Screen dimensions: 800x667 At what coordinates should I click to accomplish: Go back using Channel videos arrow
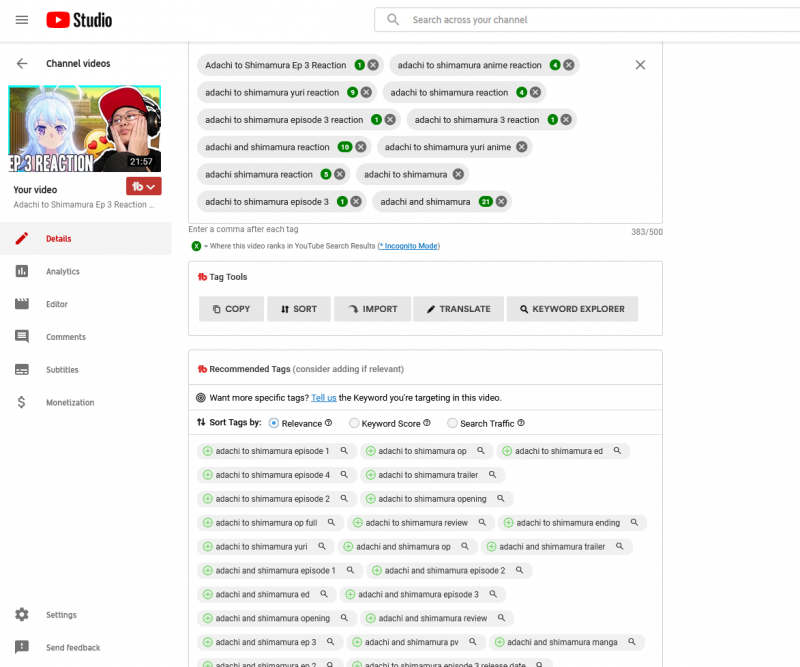point(21,64)
